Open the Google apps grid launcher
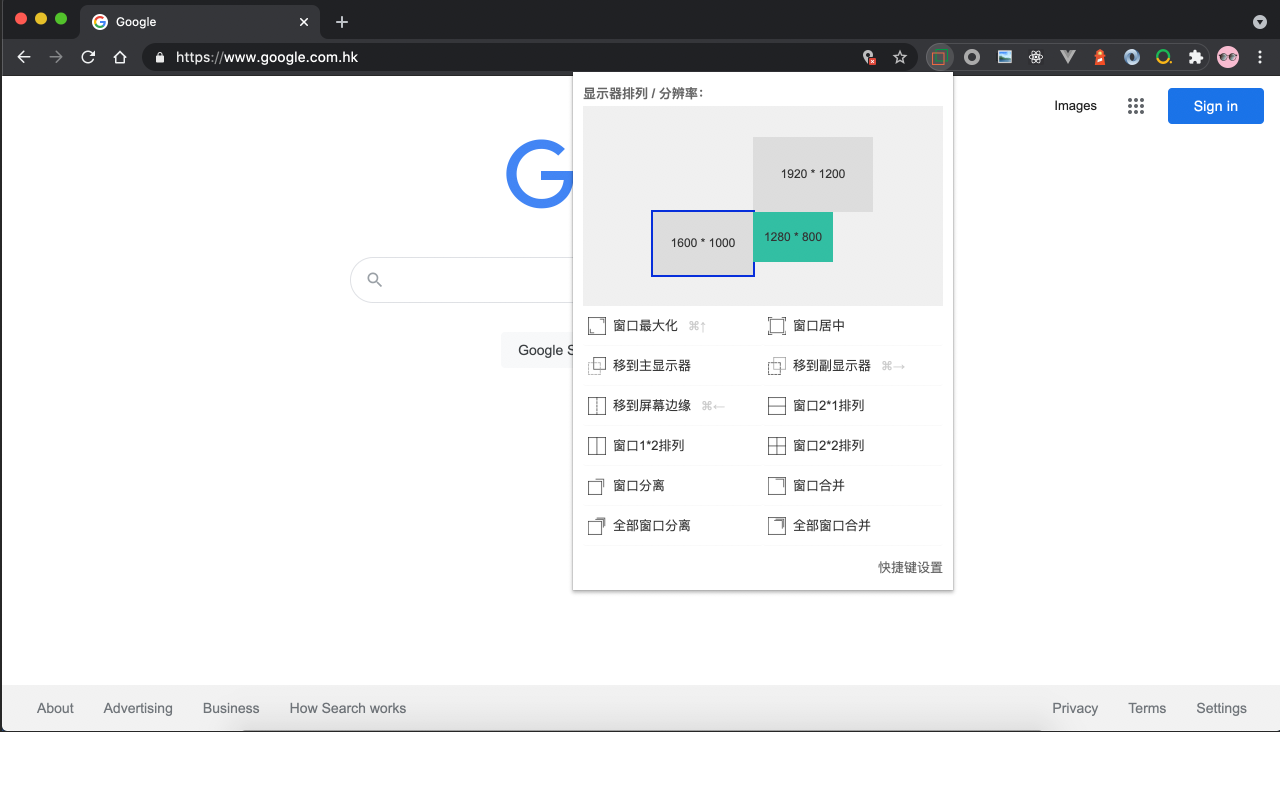1280x800 pixels. [x=1135, y=106]
